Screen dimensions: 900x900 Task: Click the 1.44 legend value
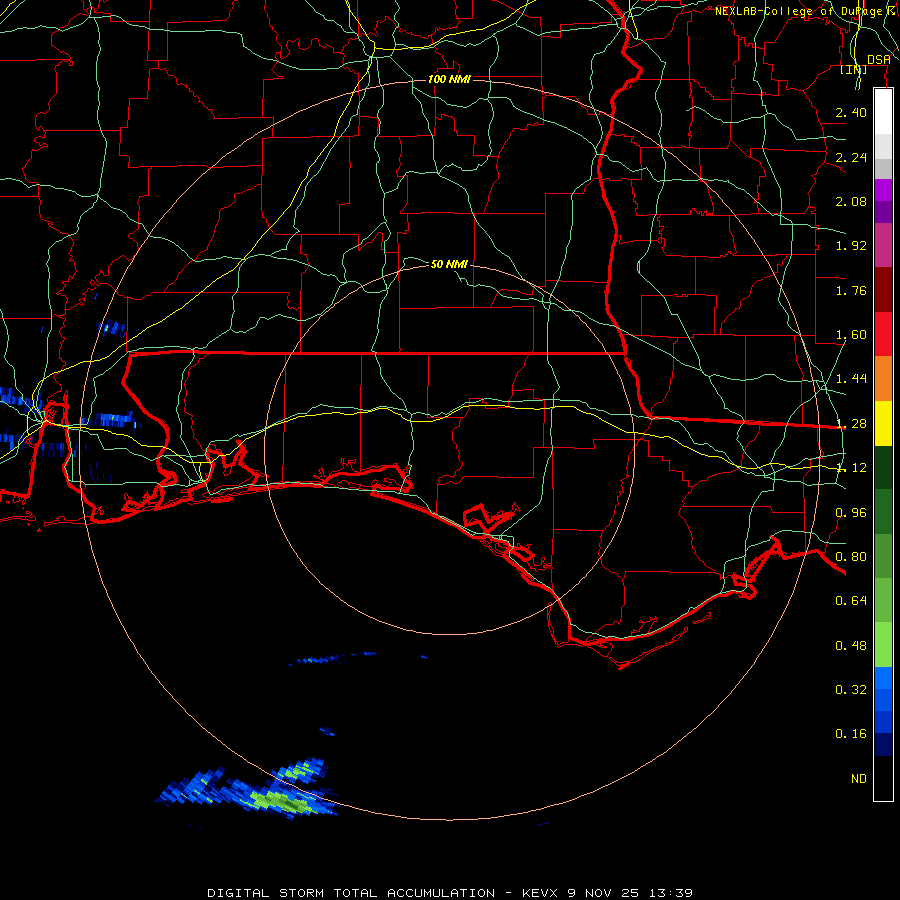click(x=851, y=379)
